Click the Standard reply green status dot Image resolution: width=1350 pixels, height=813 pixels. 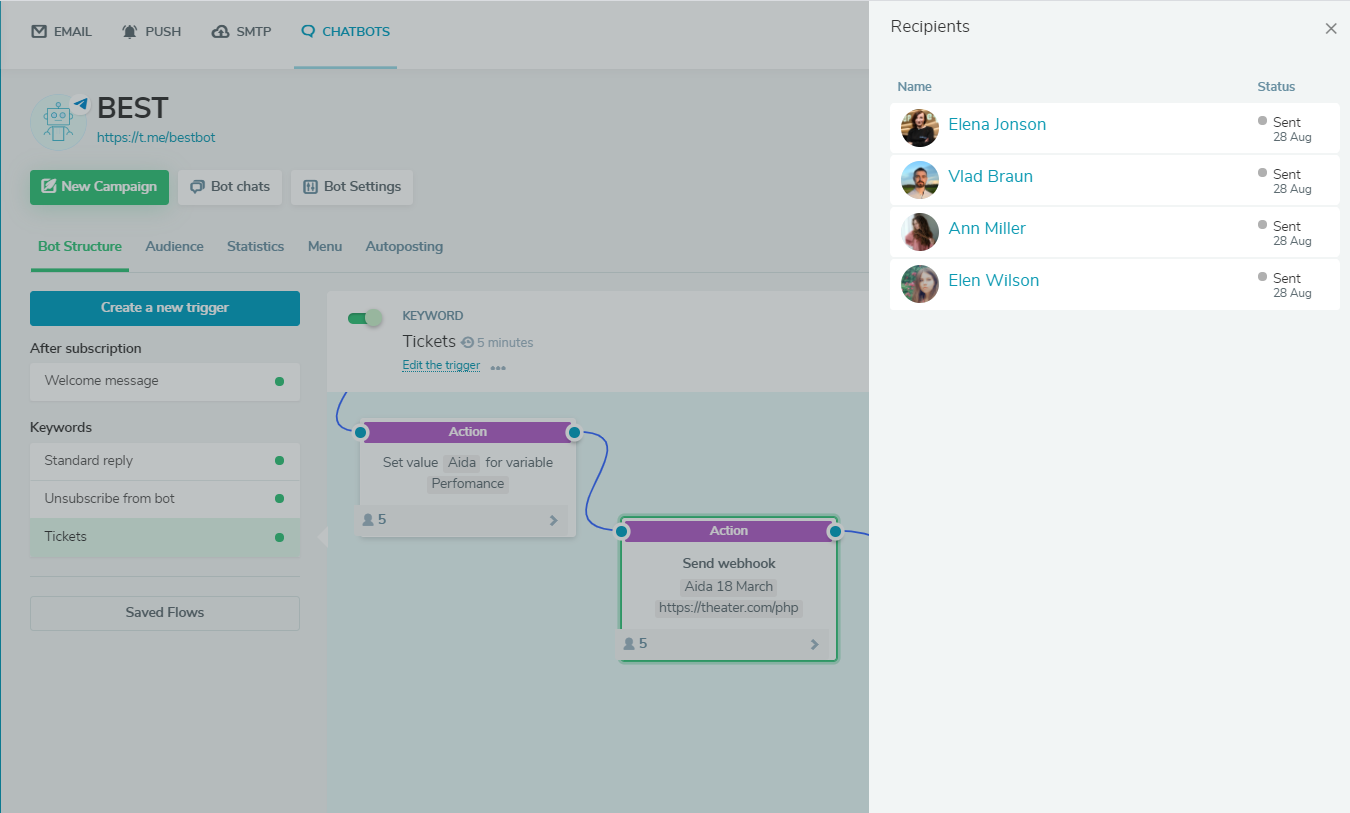(x=279, y=461)
